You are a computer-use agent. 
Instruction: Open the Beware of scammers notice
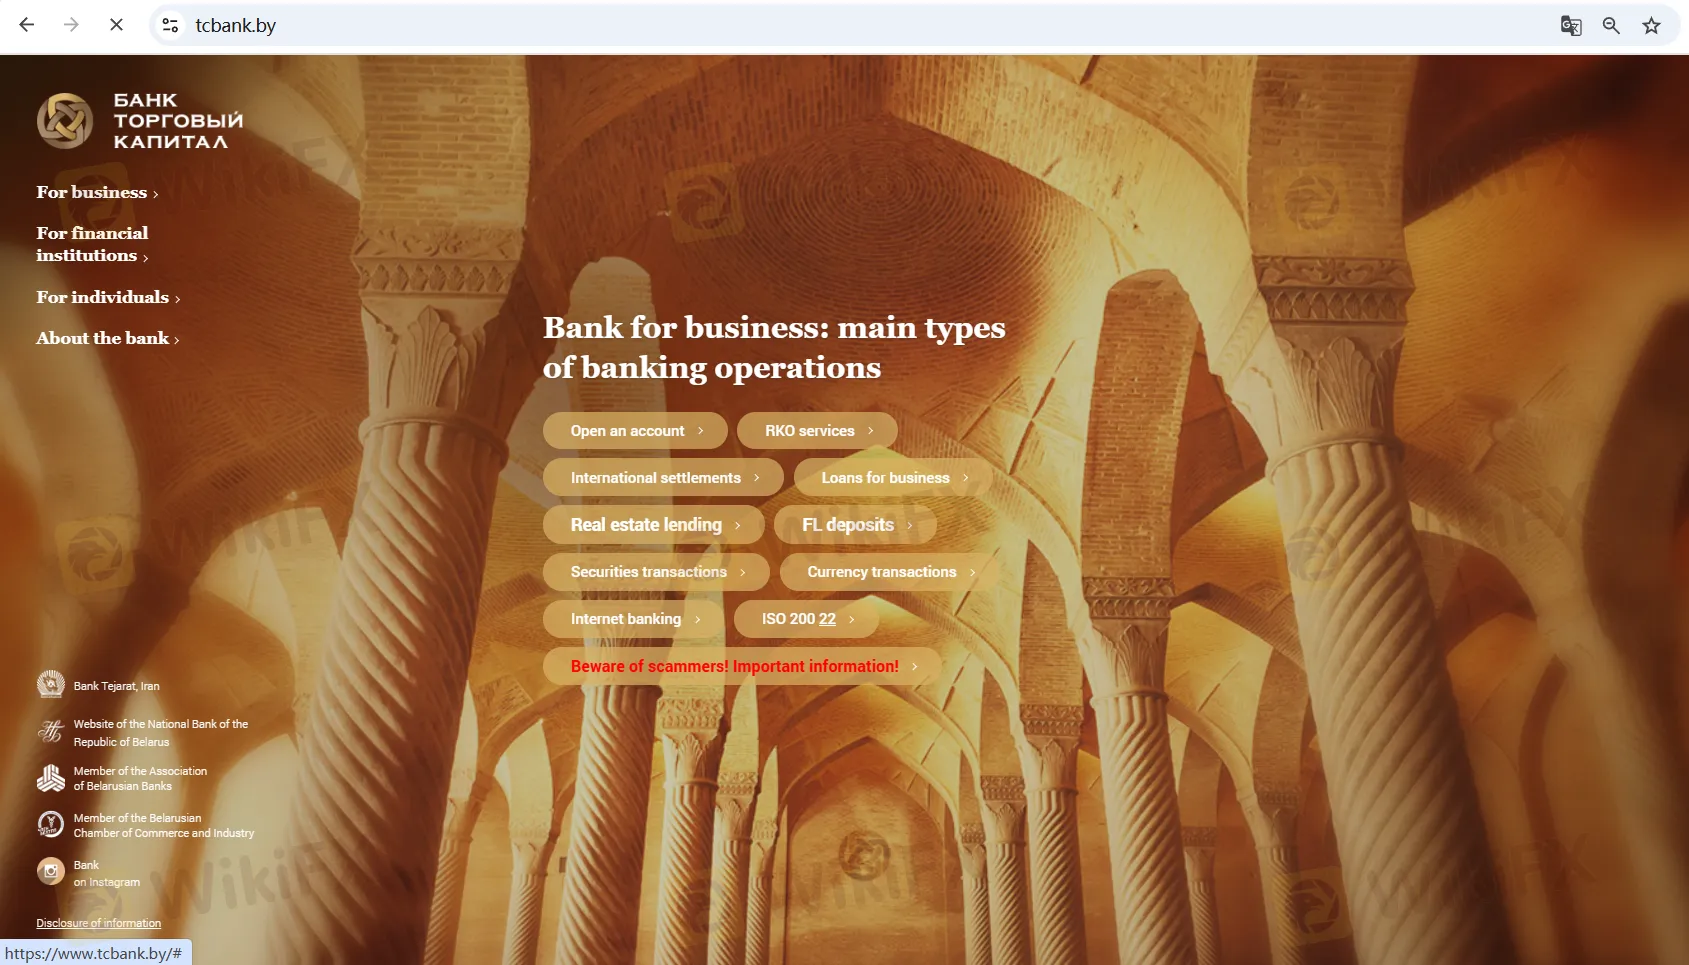tap(742, 666)
